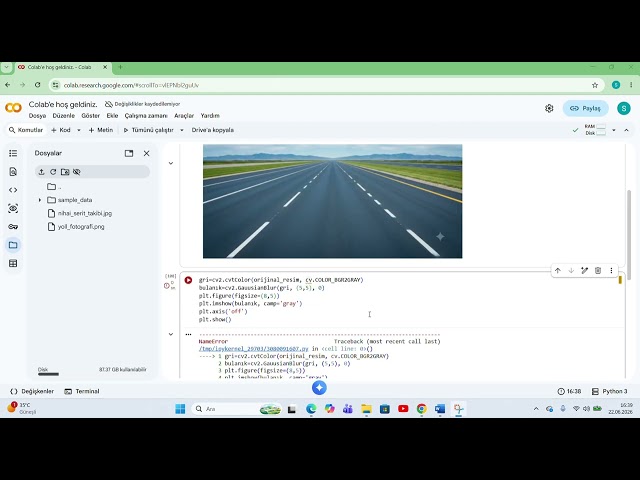Open the Ekle menu

(112, 116)
